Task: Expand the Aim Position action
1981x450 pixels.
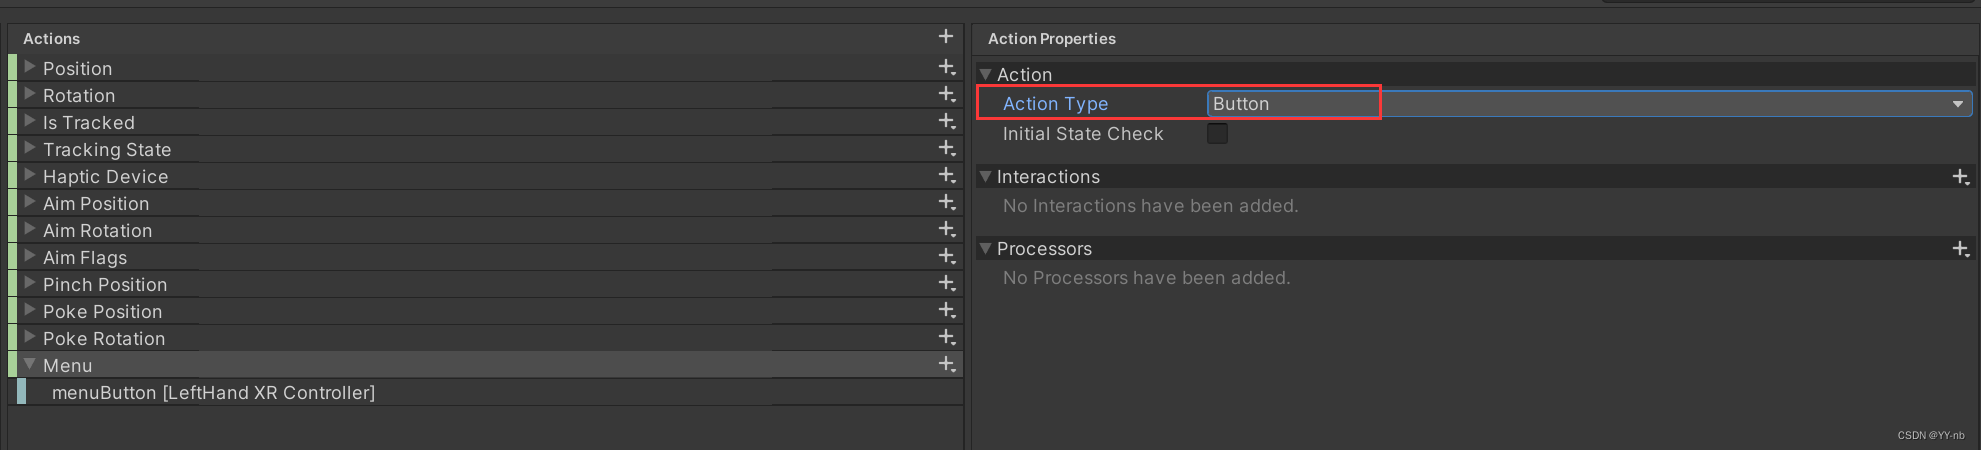Action: point(30,202)
